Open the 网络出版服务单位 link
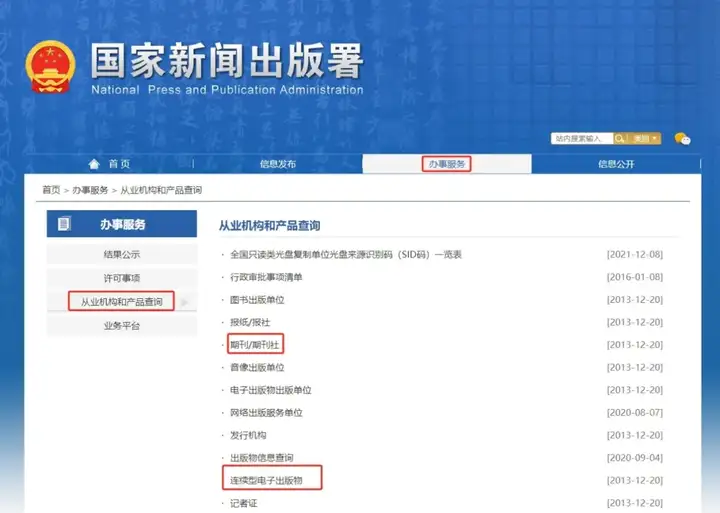Screen dimensions: 720x513 click(266, 412)
